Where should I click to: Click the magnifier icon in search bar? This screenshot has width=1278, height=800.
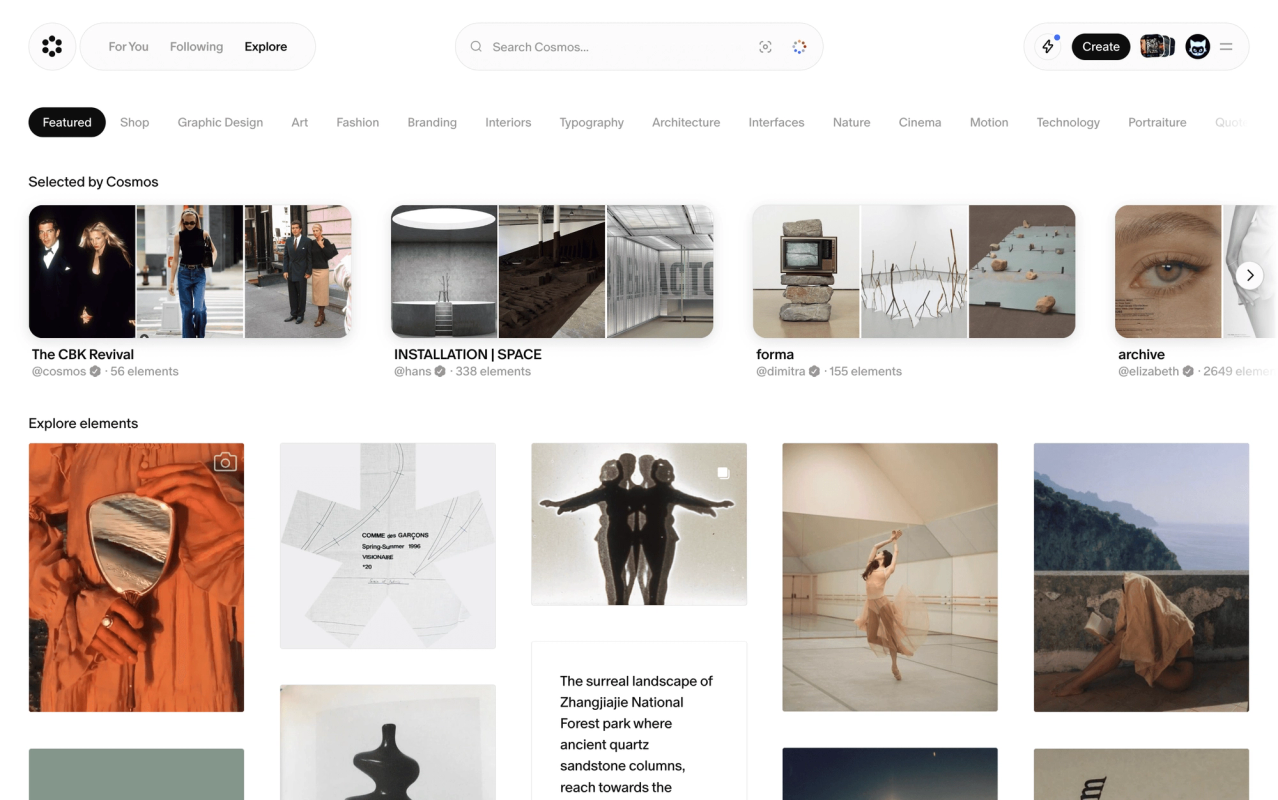pyautogui.click(x=476, y=47)
